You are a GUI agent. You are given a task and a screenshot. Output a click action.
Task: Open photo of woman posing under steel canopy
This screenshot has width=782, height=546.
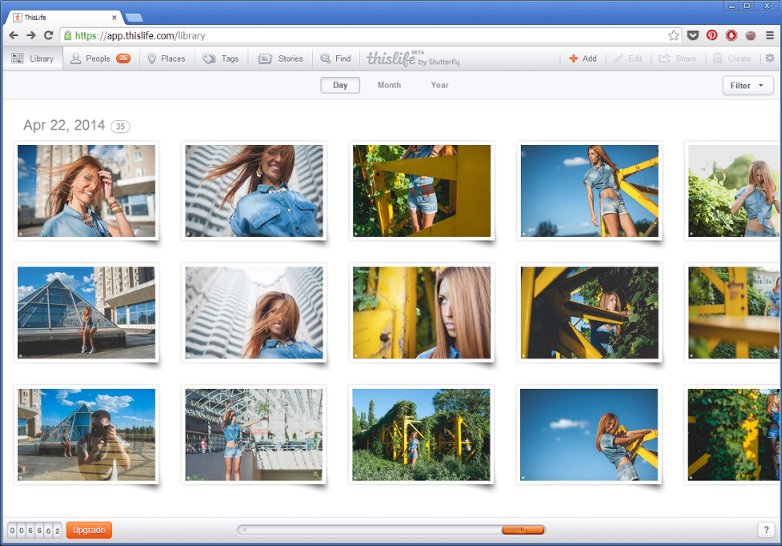pyautogui.click(x=254, y=435)
